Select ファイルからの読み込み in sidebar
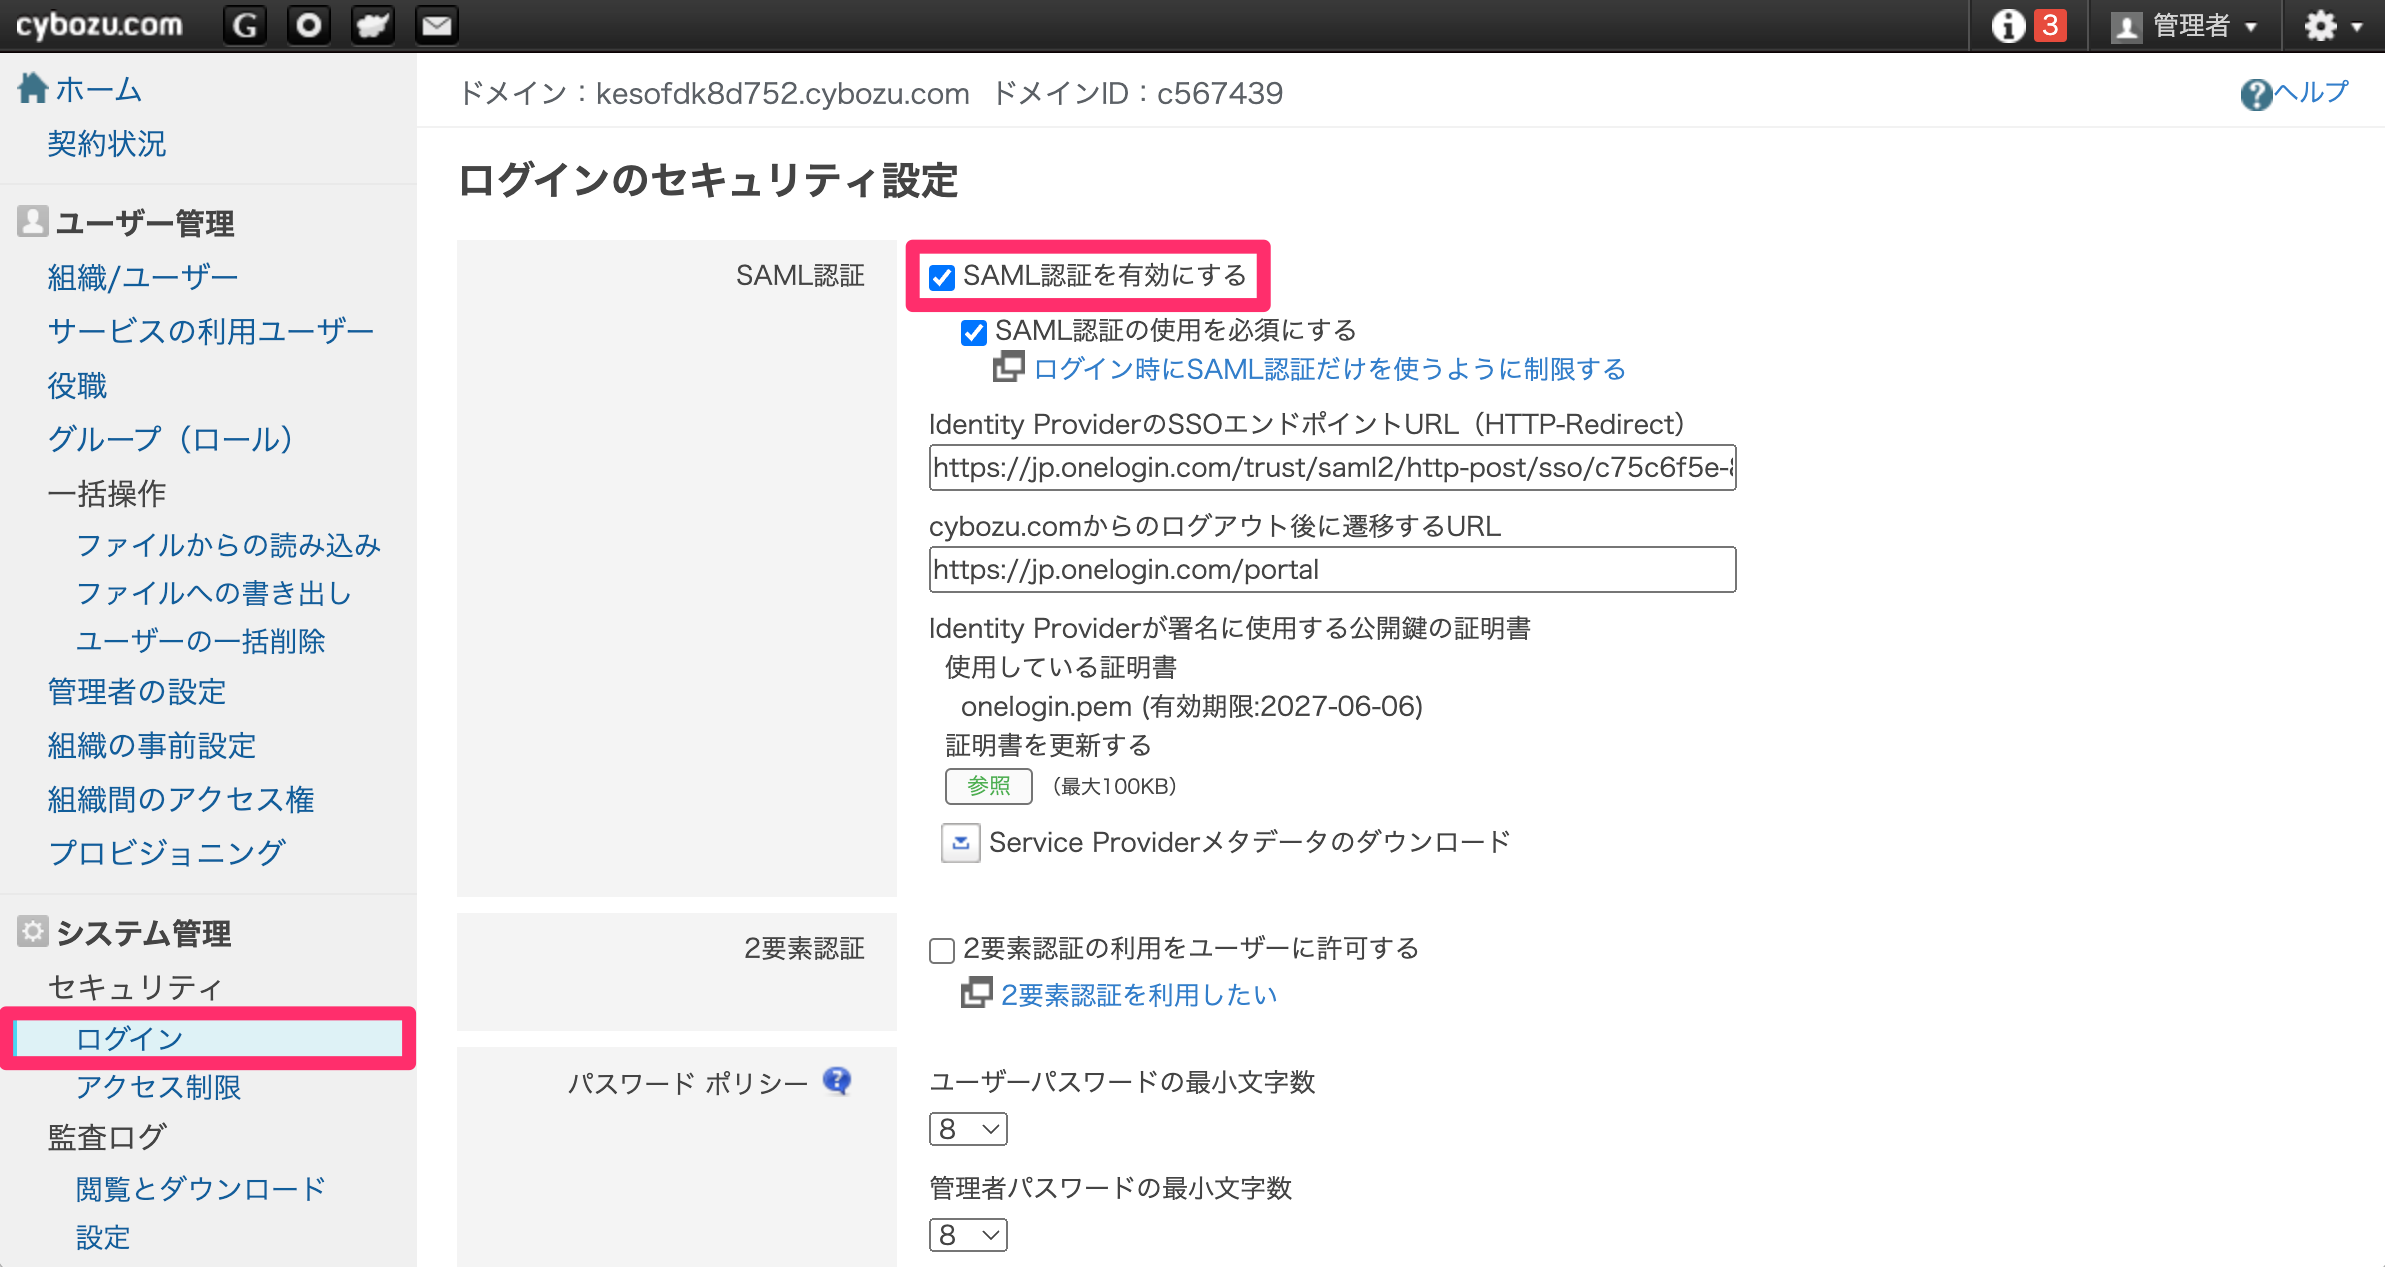The width and height of the screenshot is (2385, 1267). (x=229, y=545)
